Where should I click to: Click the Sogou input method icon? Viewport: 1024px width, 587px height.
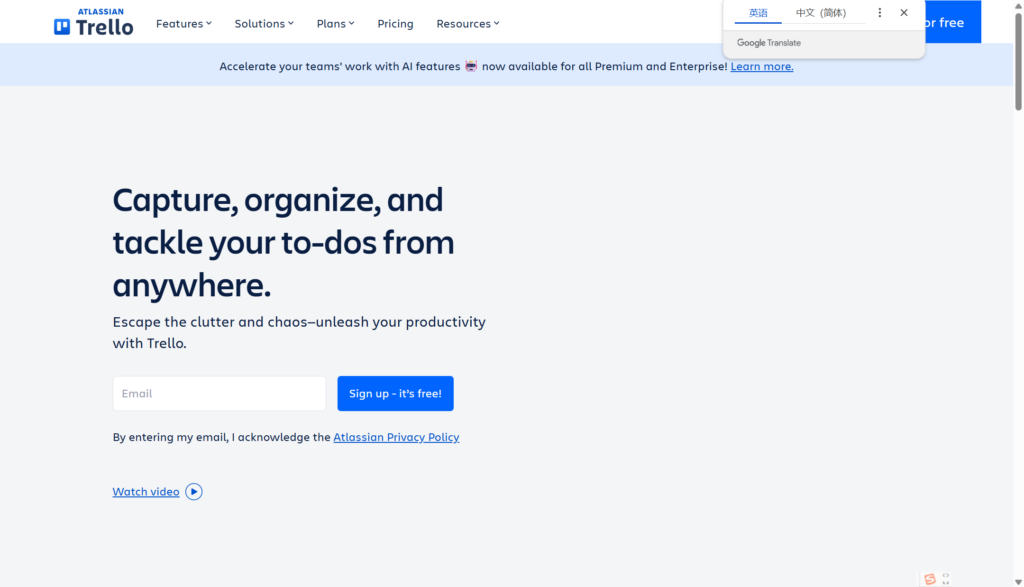930,579
